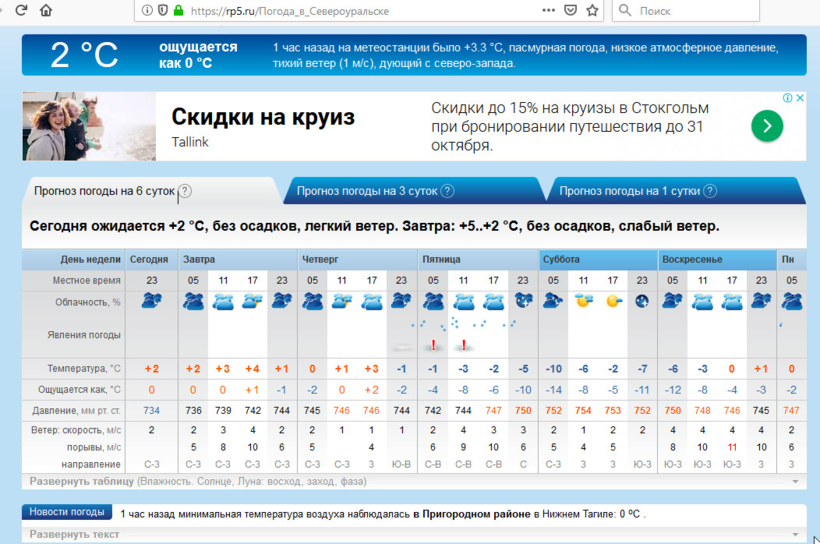This screenshot has width=820, height=544.
Task: Click the 'Новости погоды' button
Action: [x=65, y=513]
